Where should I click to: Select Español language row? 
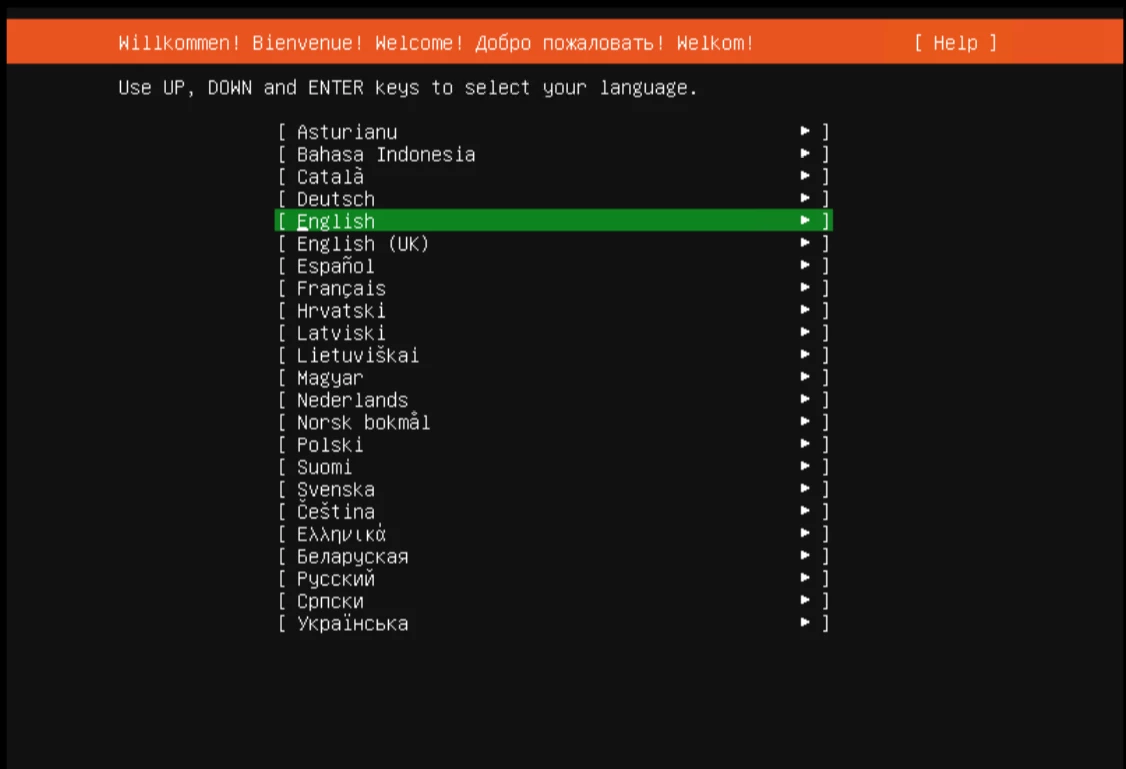tap(554, 266)
